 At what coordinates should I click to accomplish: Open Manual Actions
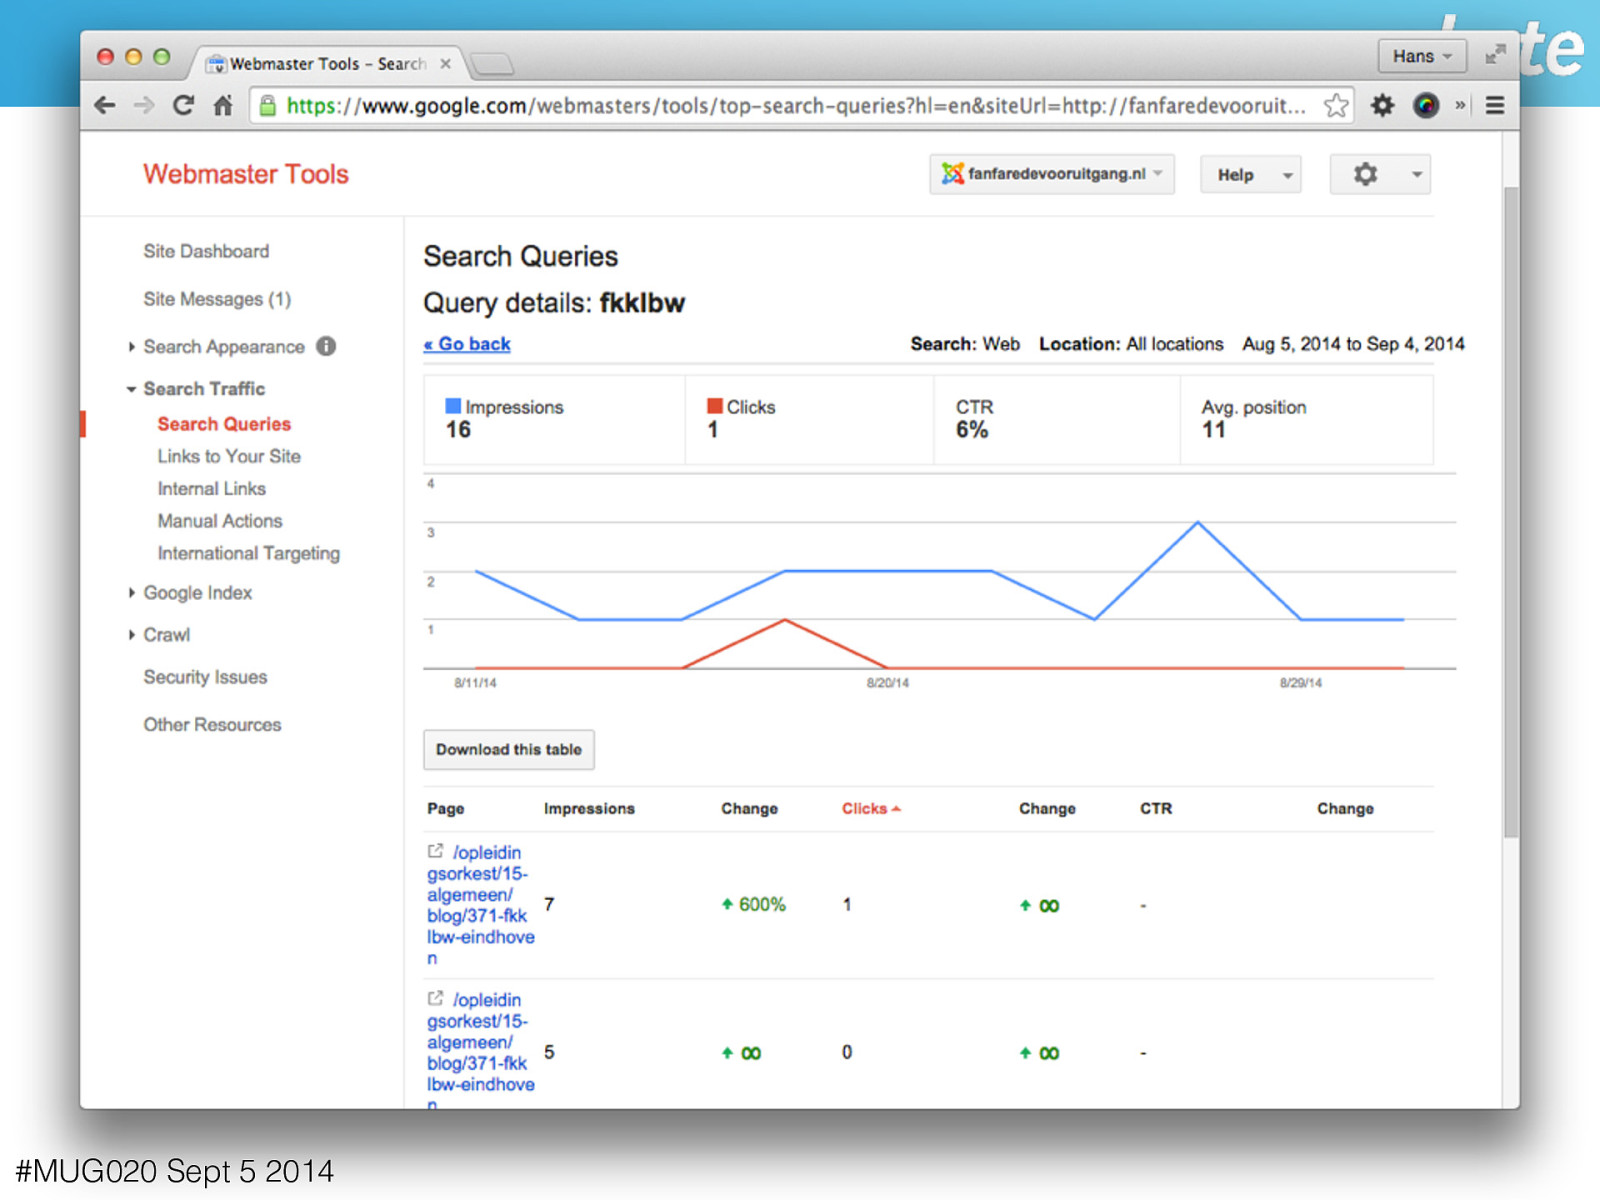(x=220, y=521)
